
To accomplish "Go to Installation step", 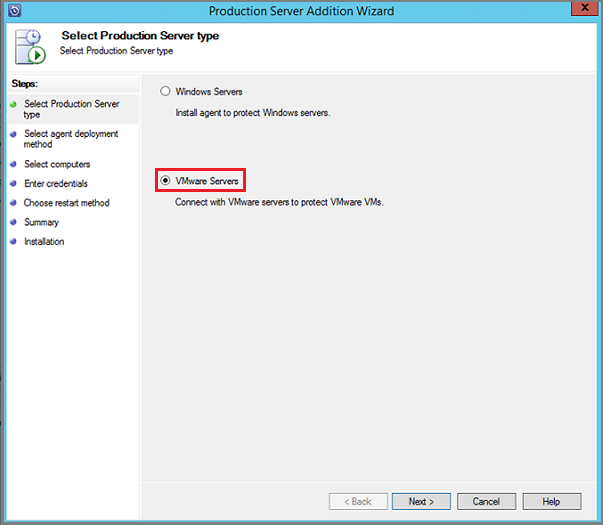I will pos(44,242).
